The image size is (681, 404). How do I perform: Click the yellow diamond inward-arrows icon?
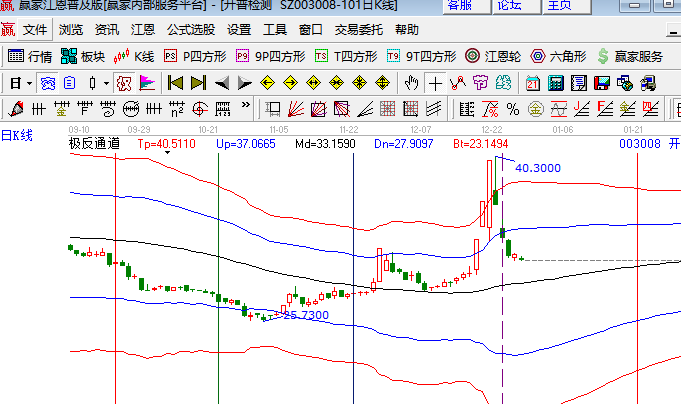click(336, 83)
